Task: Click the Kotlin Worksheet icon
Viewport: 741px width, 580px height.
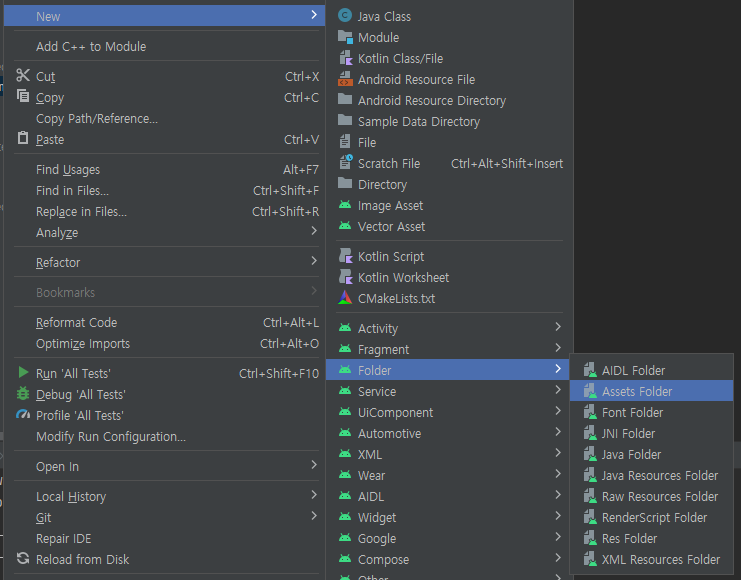Action: 345,277
